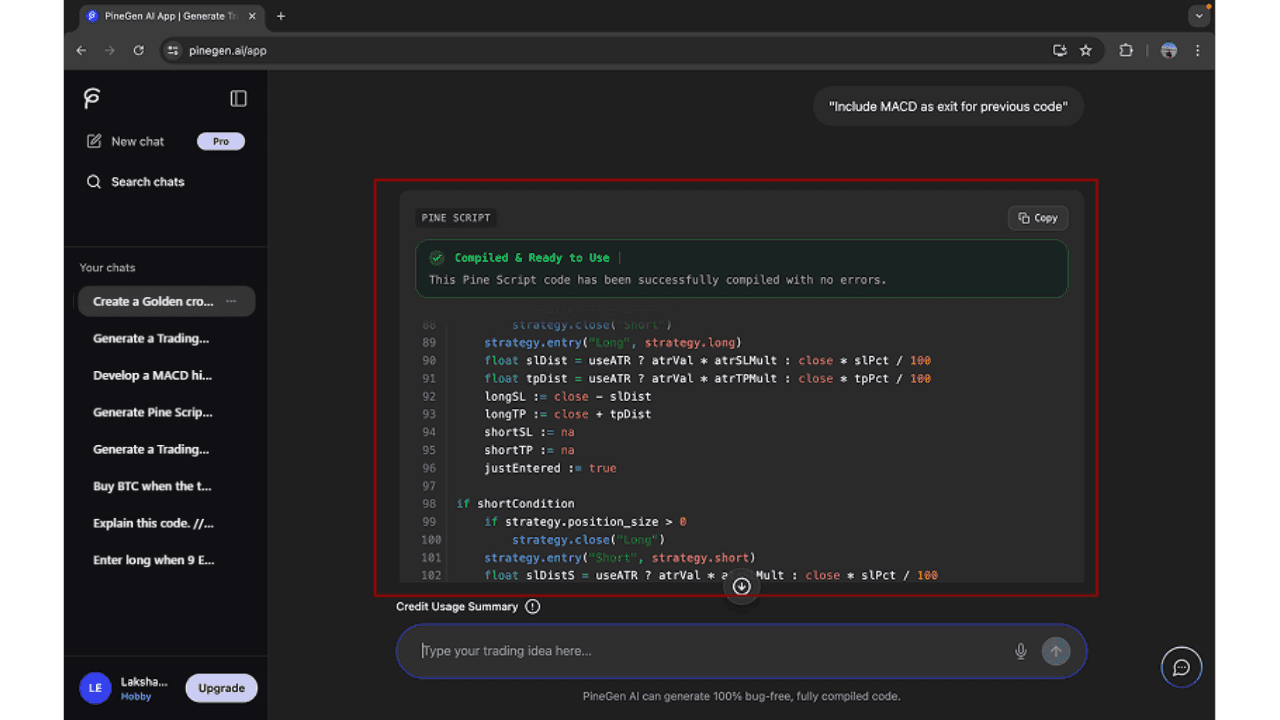Click the Pro badge
This screenshot has height=720, width=1280.
(221, 141)
